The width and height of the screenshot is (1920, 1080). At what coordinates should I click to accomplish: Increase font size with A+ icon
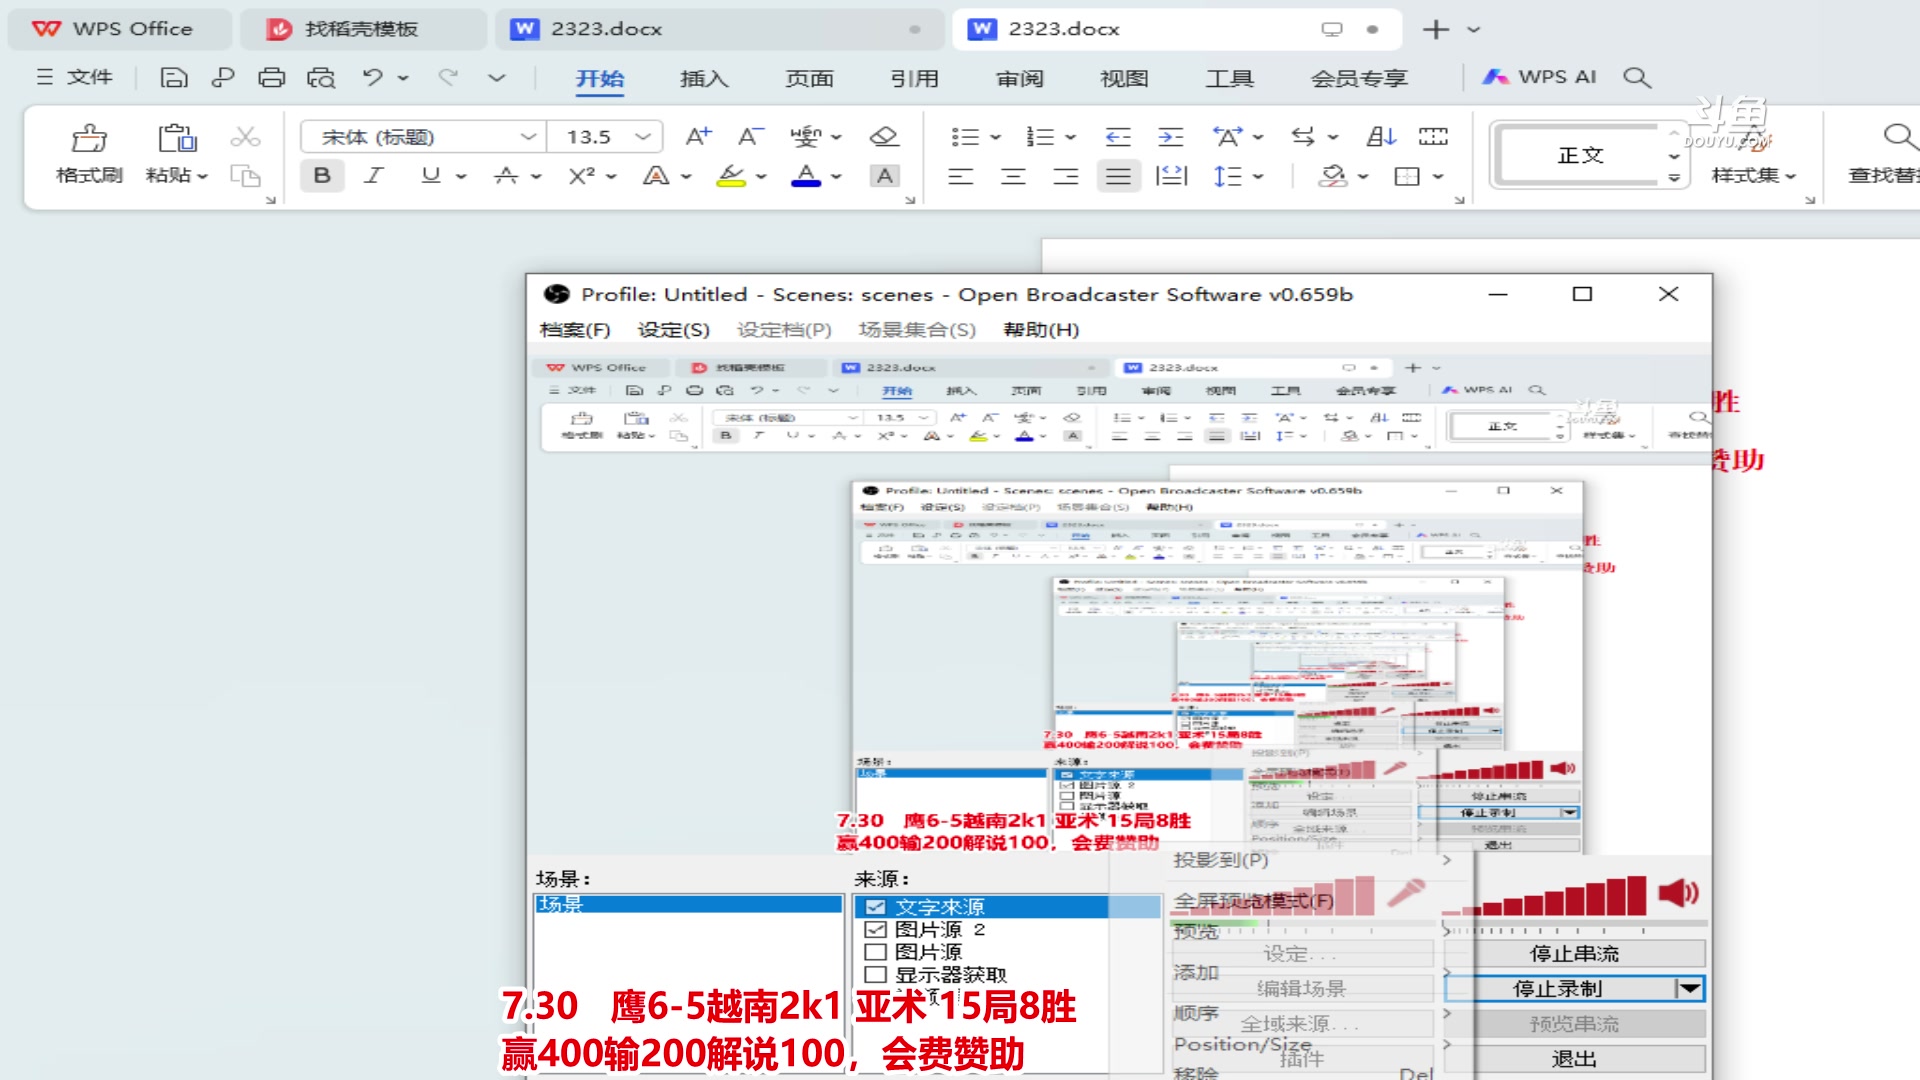[698, 137]
